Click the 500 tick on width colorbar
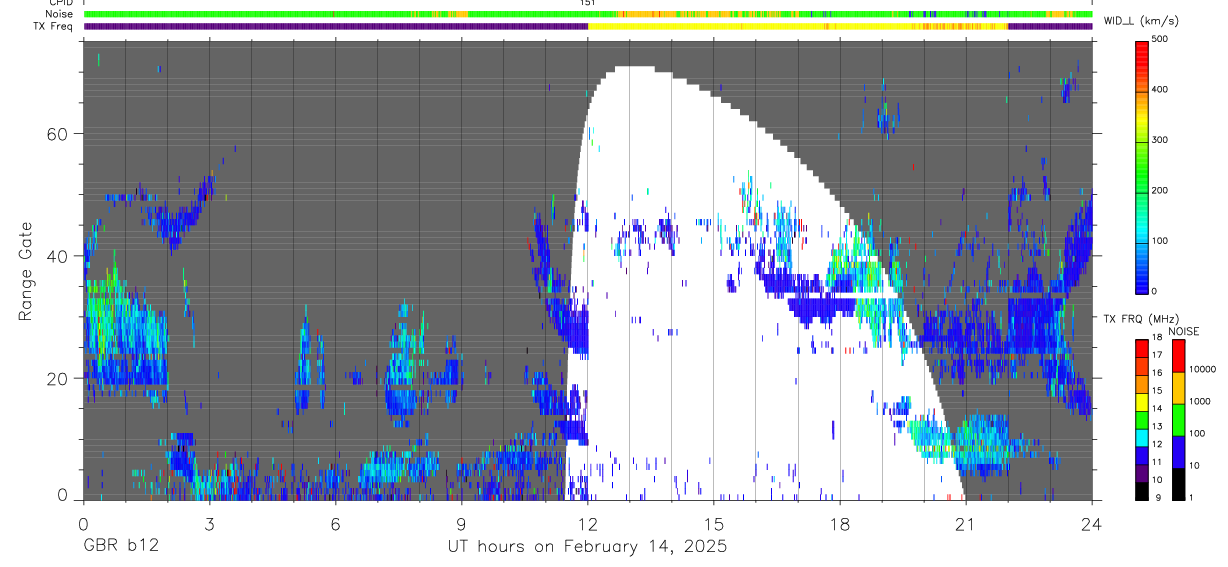 point(1161,39)
